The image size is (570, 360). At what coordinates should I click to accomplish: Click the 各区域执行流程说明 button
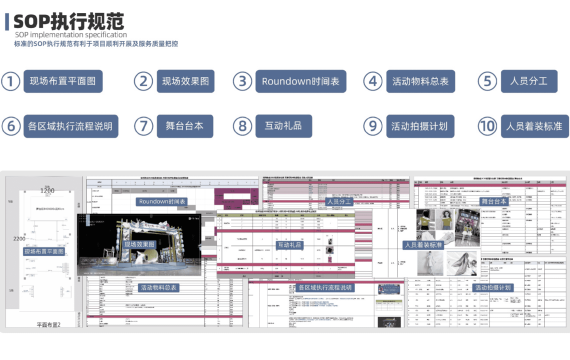click(71, 126)
